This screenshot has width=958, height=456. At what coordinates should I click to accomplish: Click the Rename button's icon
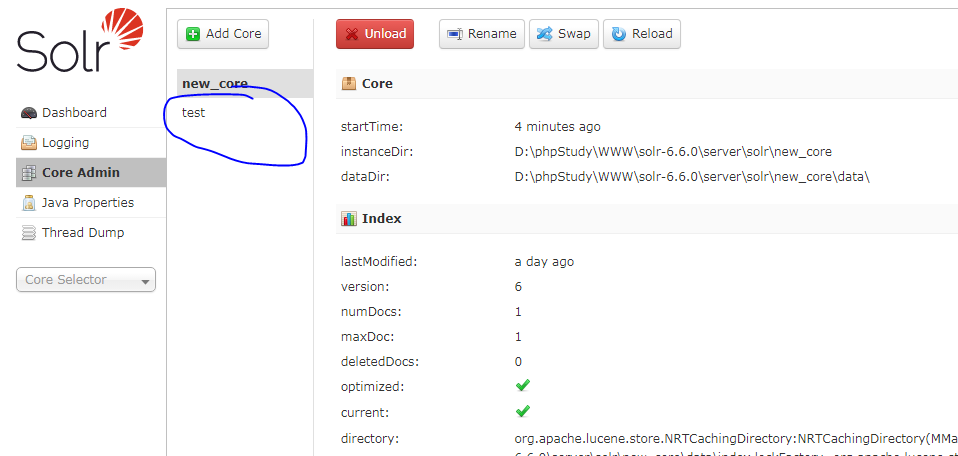pyautogui.click(x=455, y=34)
